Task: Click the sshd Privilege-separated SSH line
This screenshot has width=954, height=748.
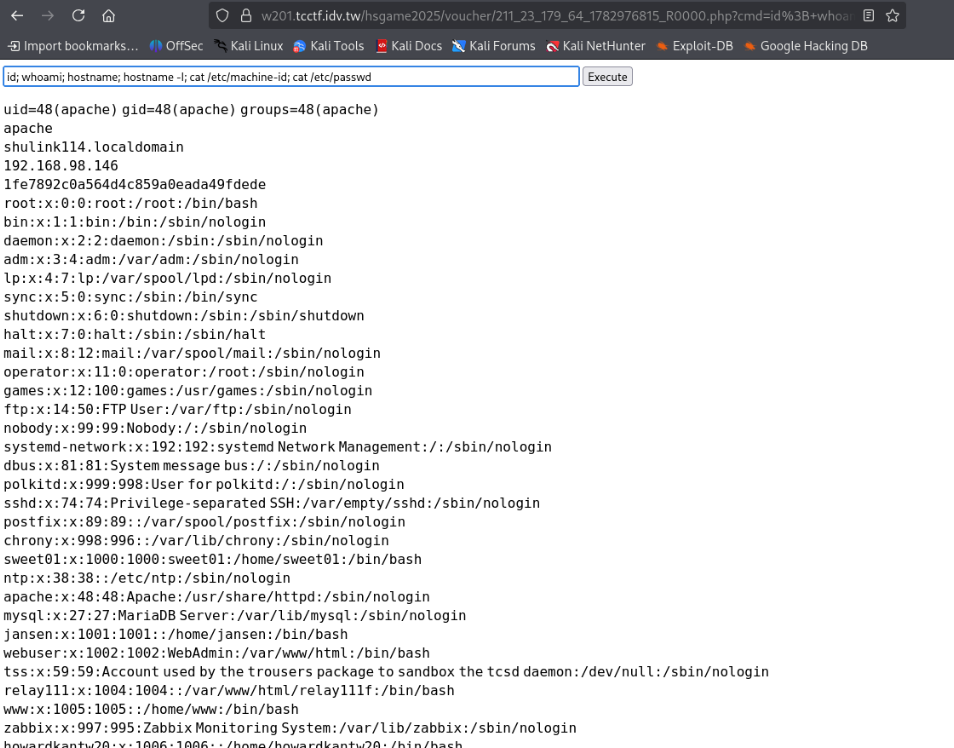Action: coord(271,503)
